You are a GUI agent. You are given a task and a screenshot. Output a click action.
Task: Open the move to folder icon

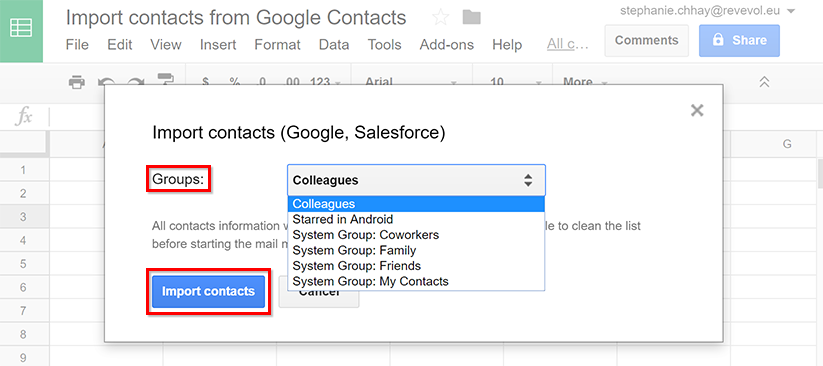(471, 18)
